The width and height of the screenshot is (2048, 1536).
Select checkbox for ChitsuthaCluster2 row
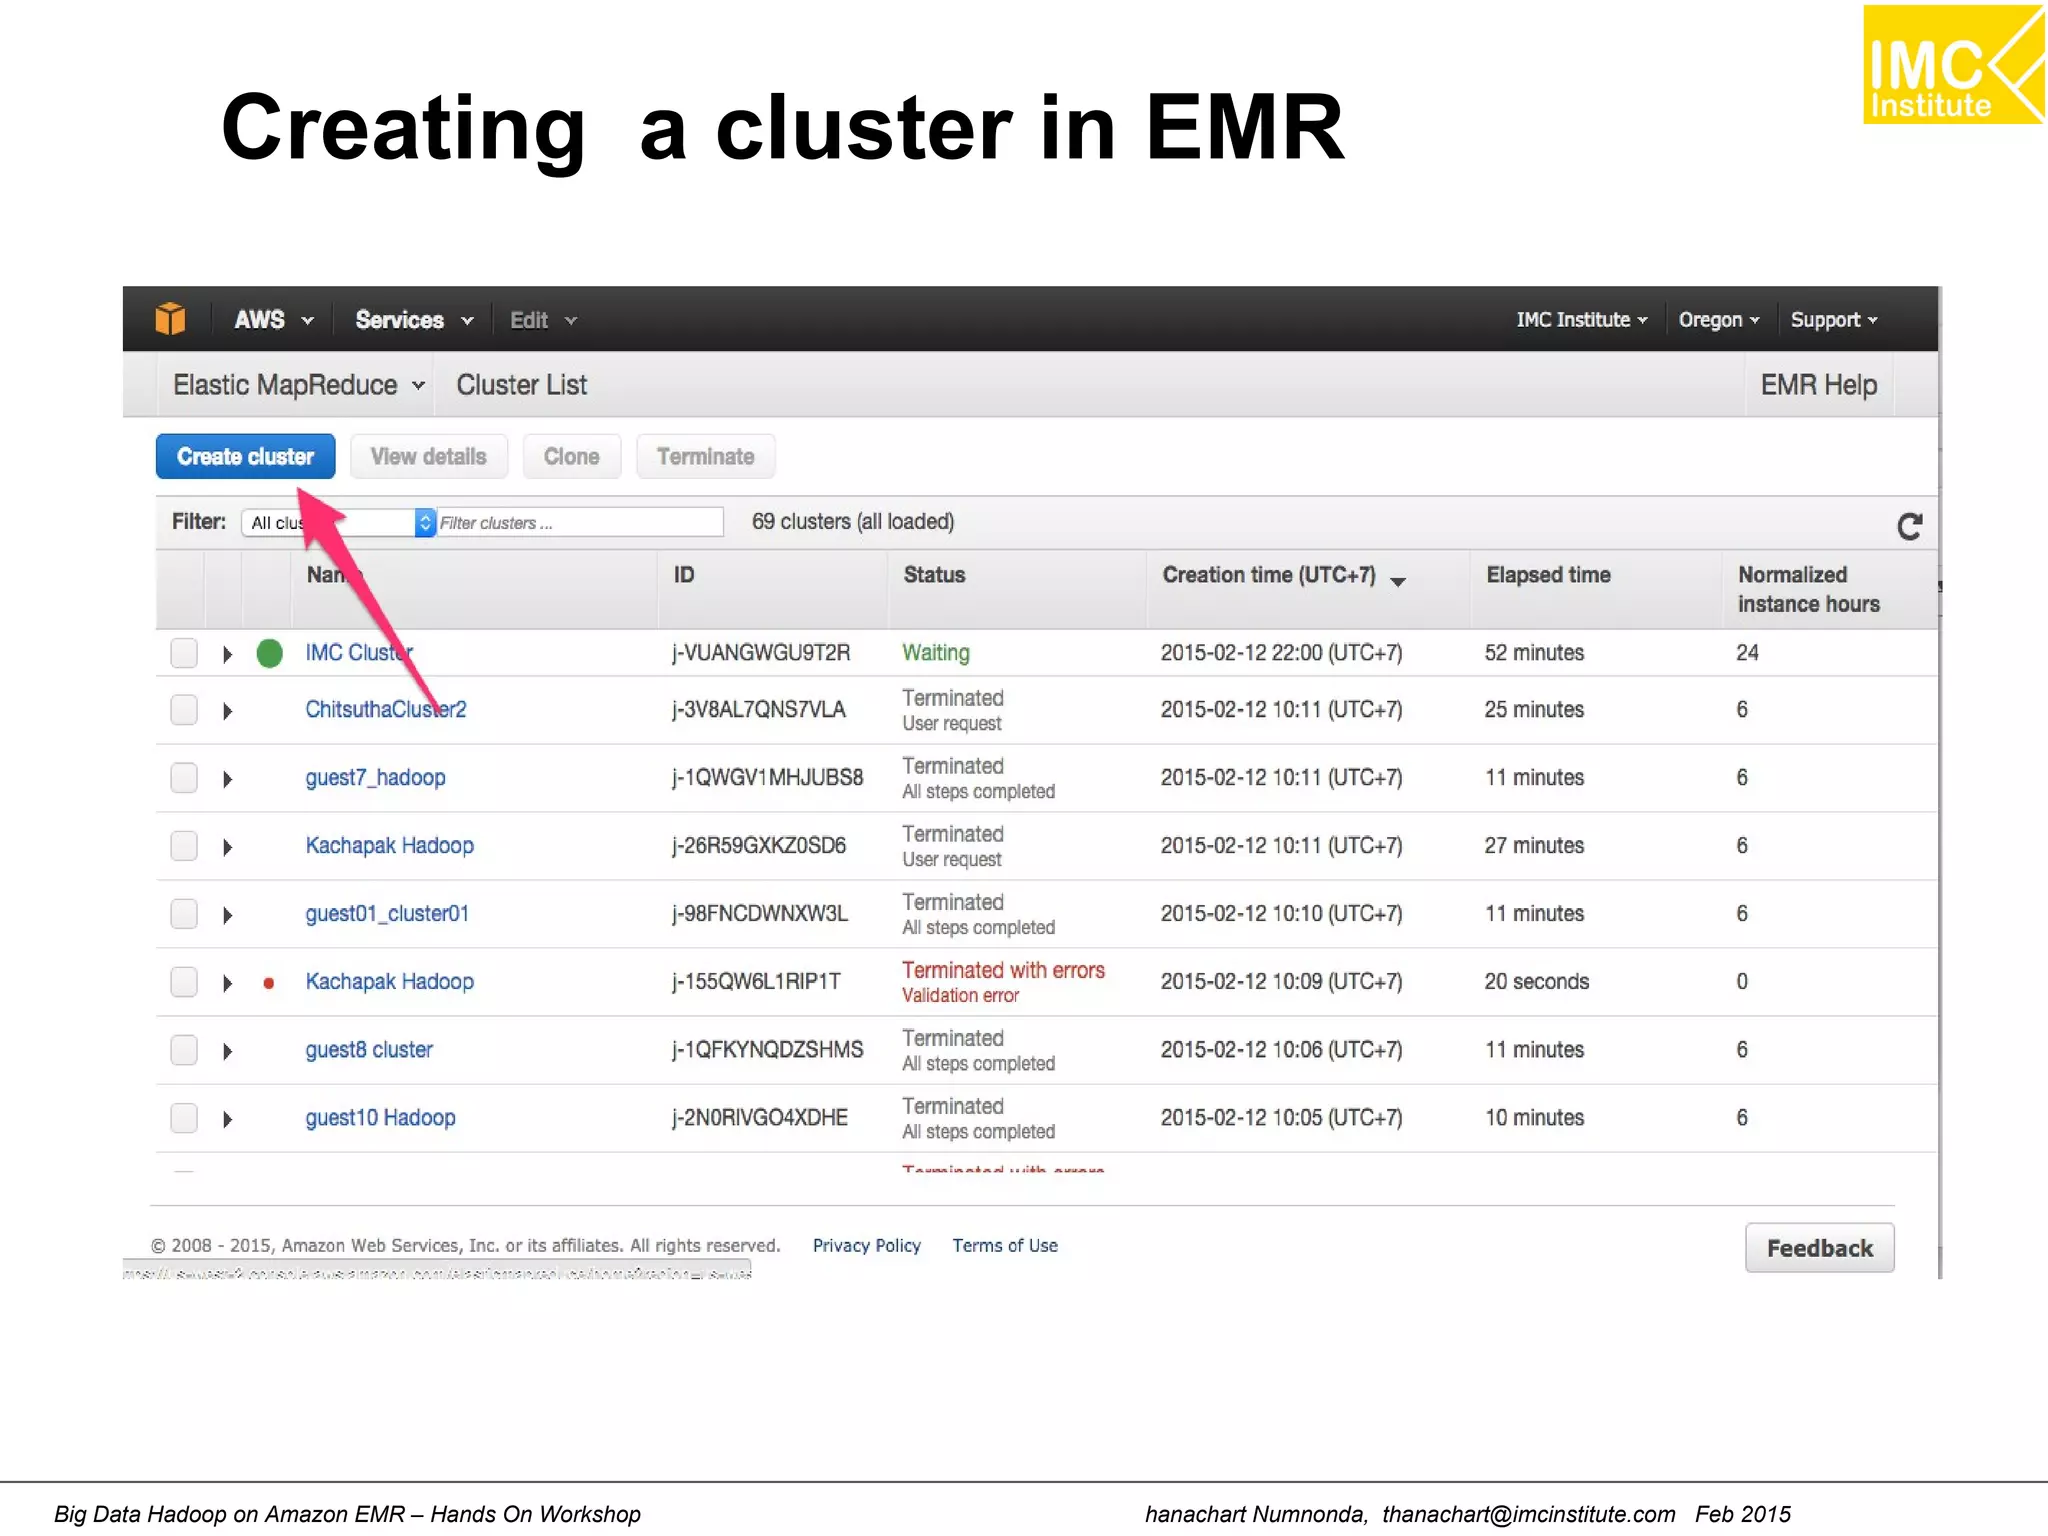click(184, 710)
